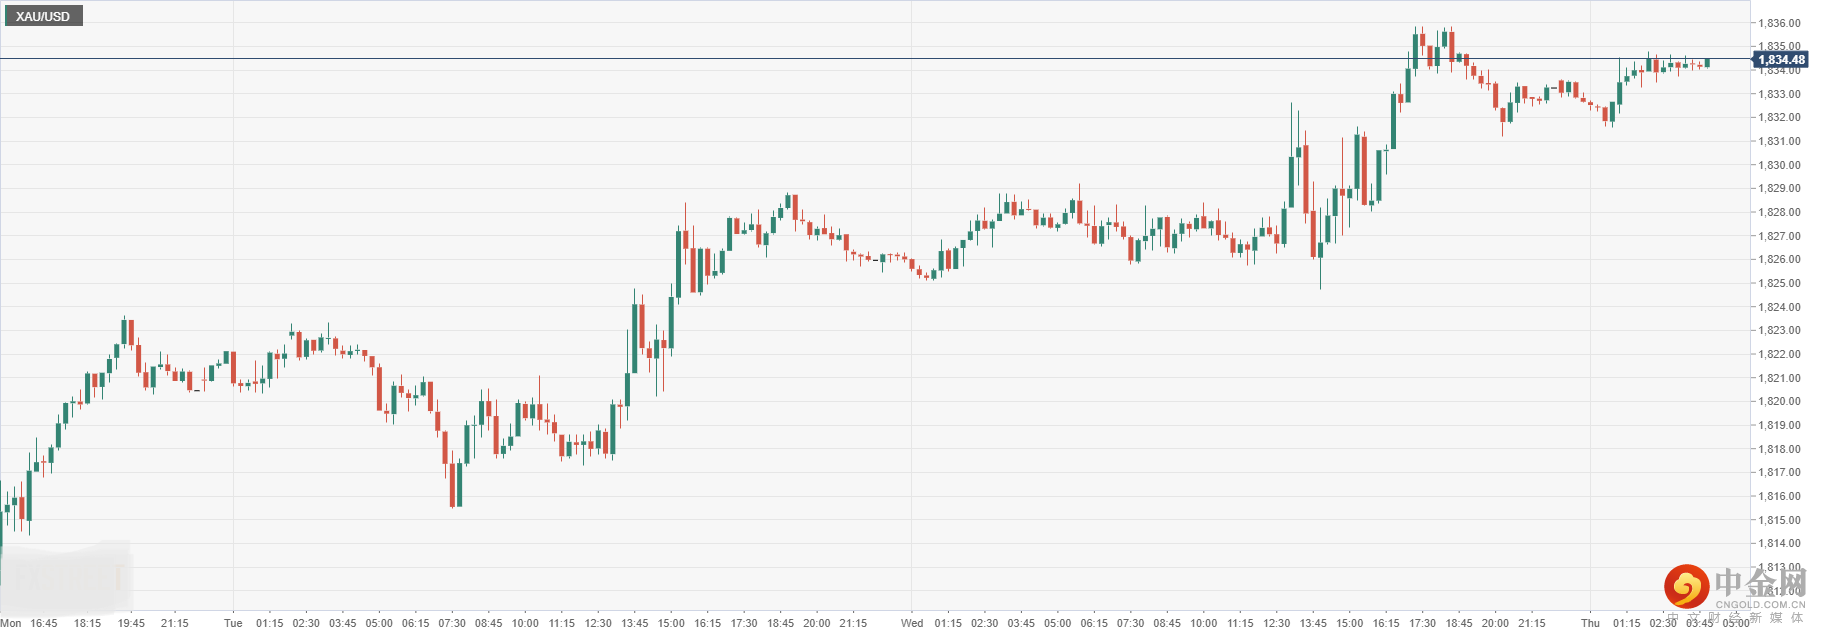Screen dimensions: 1821x636
Task: Select the Thu day marker on time axis
Action: tap(1590, 623)
